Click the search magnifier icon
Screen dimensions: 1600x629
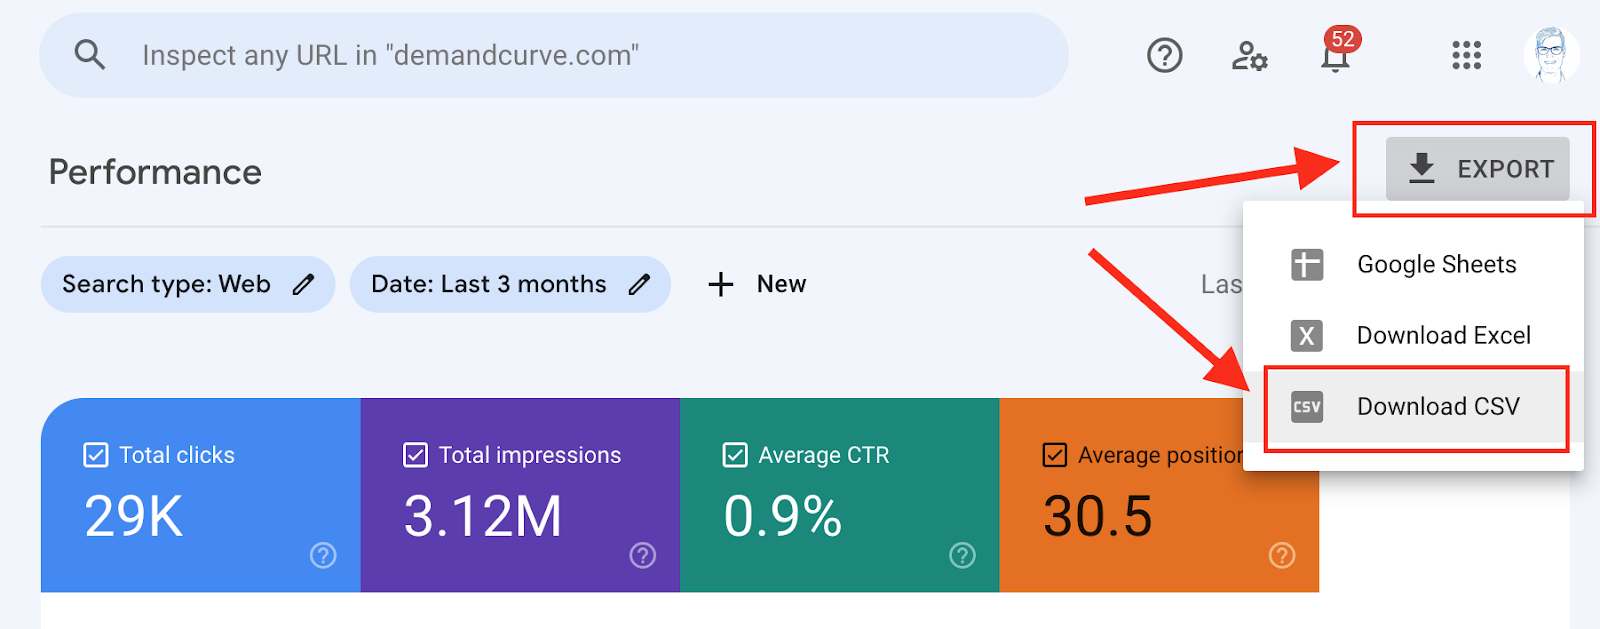click(90, 55)
